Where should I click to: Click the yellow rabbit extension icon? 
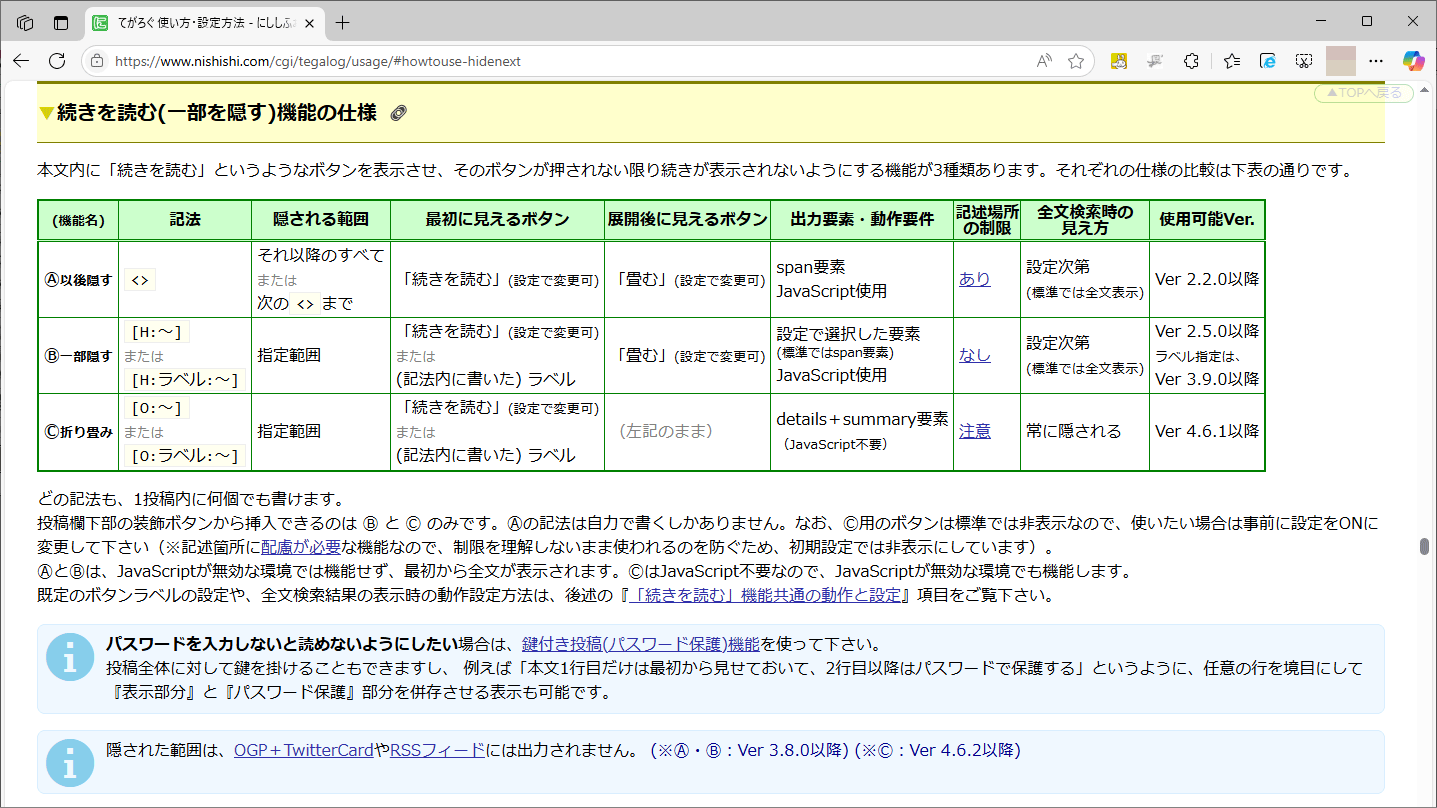click(1119, 61)
